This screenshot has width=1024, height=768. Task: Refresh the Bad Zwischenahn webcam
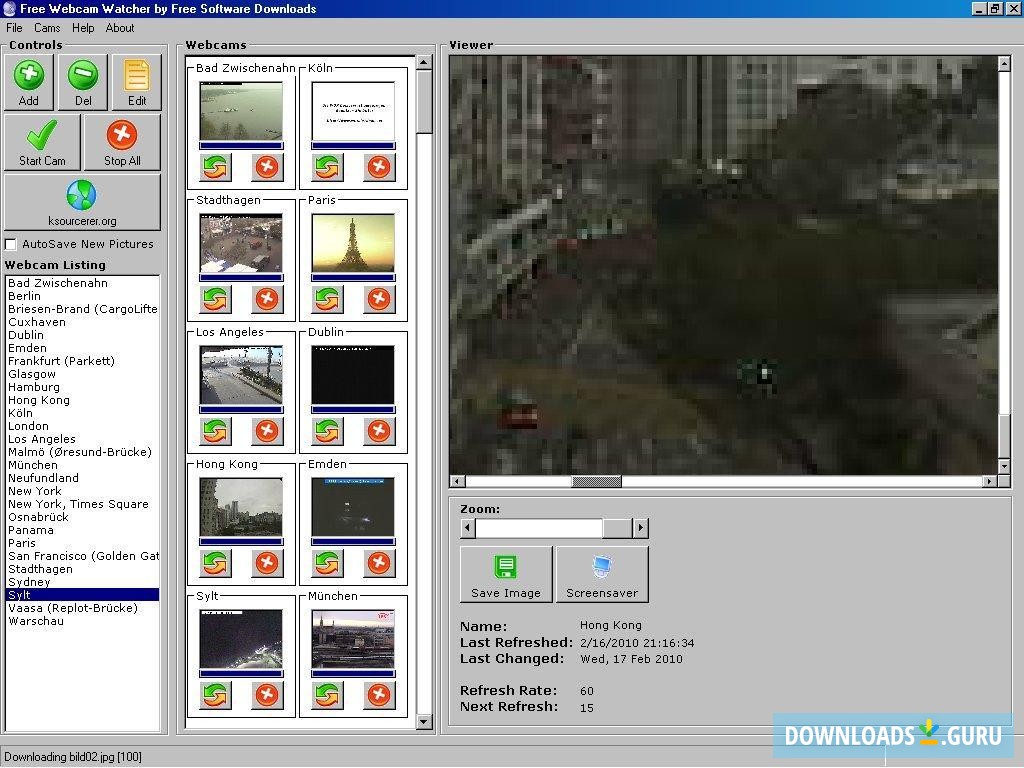click(215, 167)
